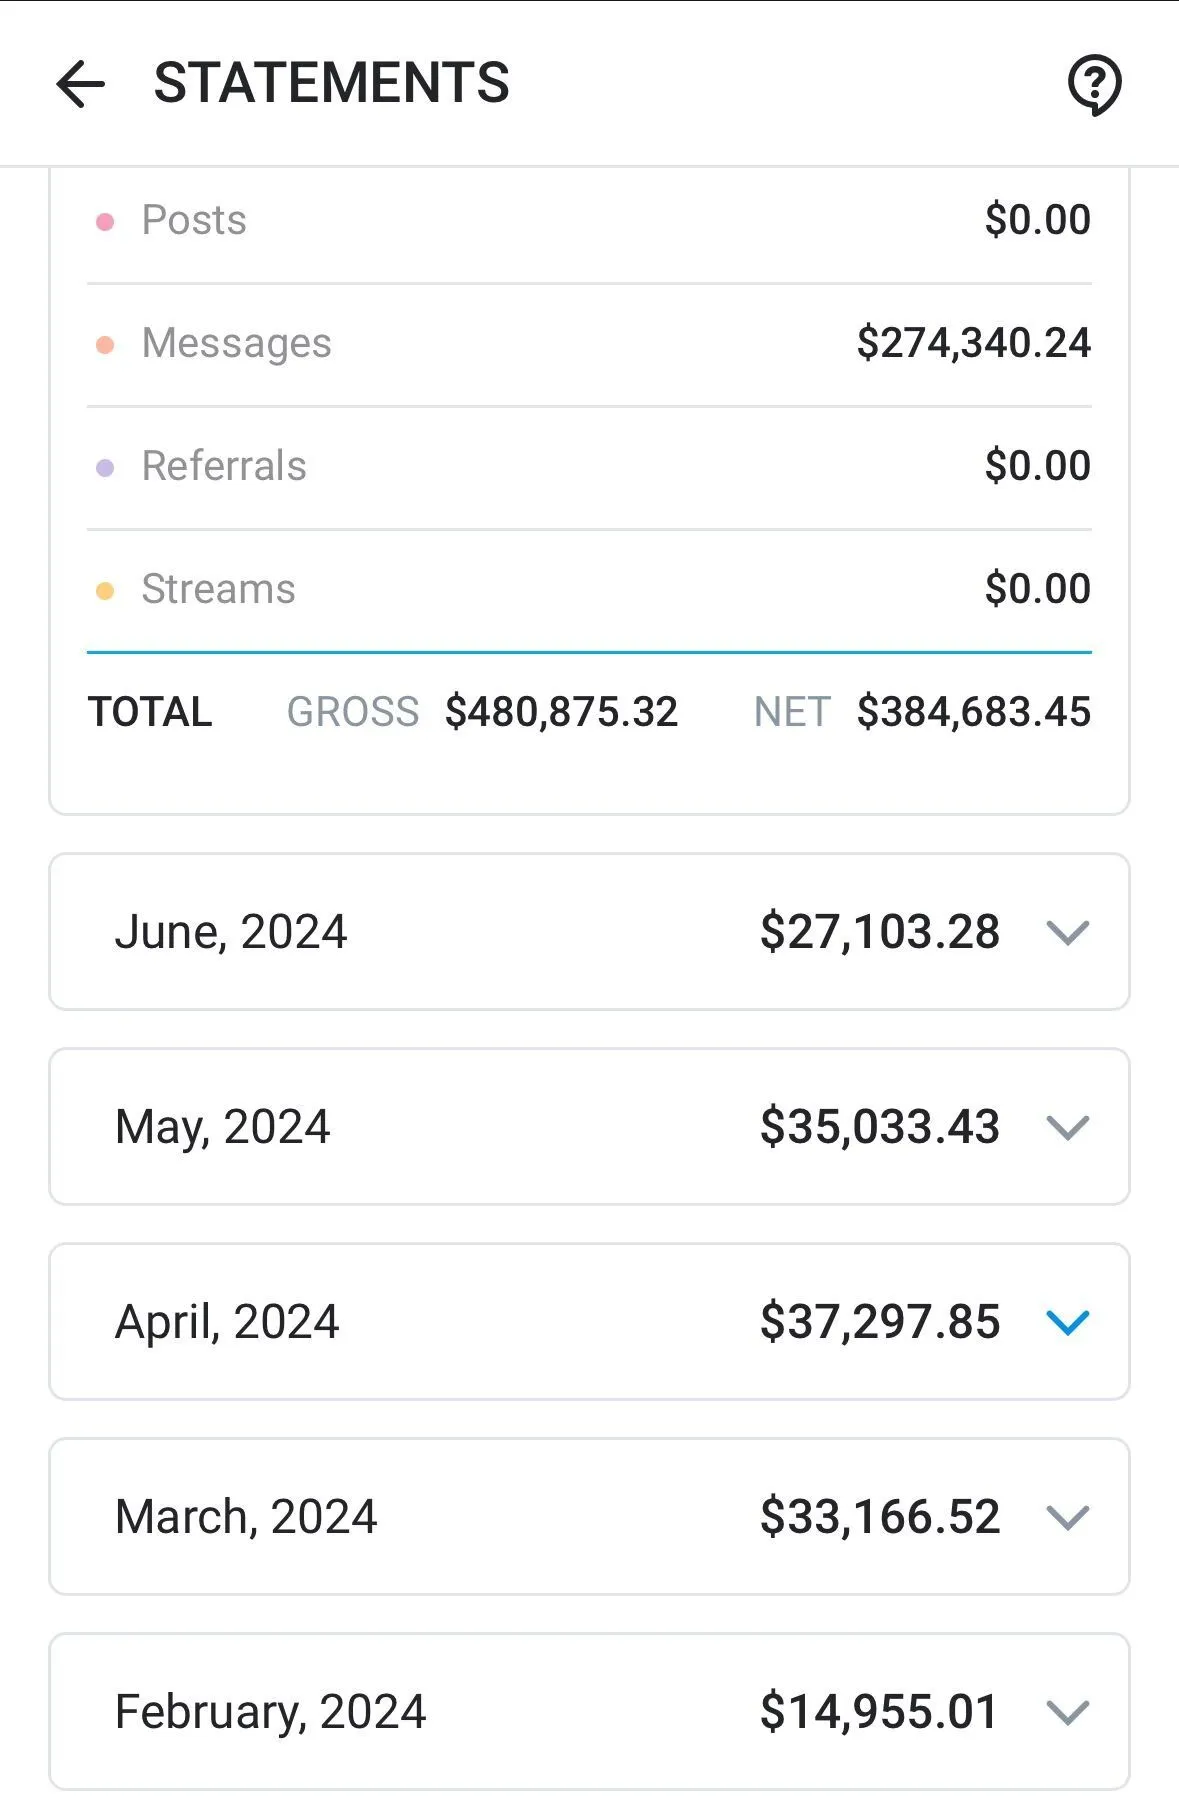Open the help question mark icon
Image resolution: width=1179 pixels, height=1817 pixels.
[1094, 84]
